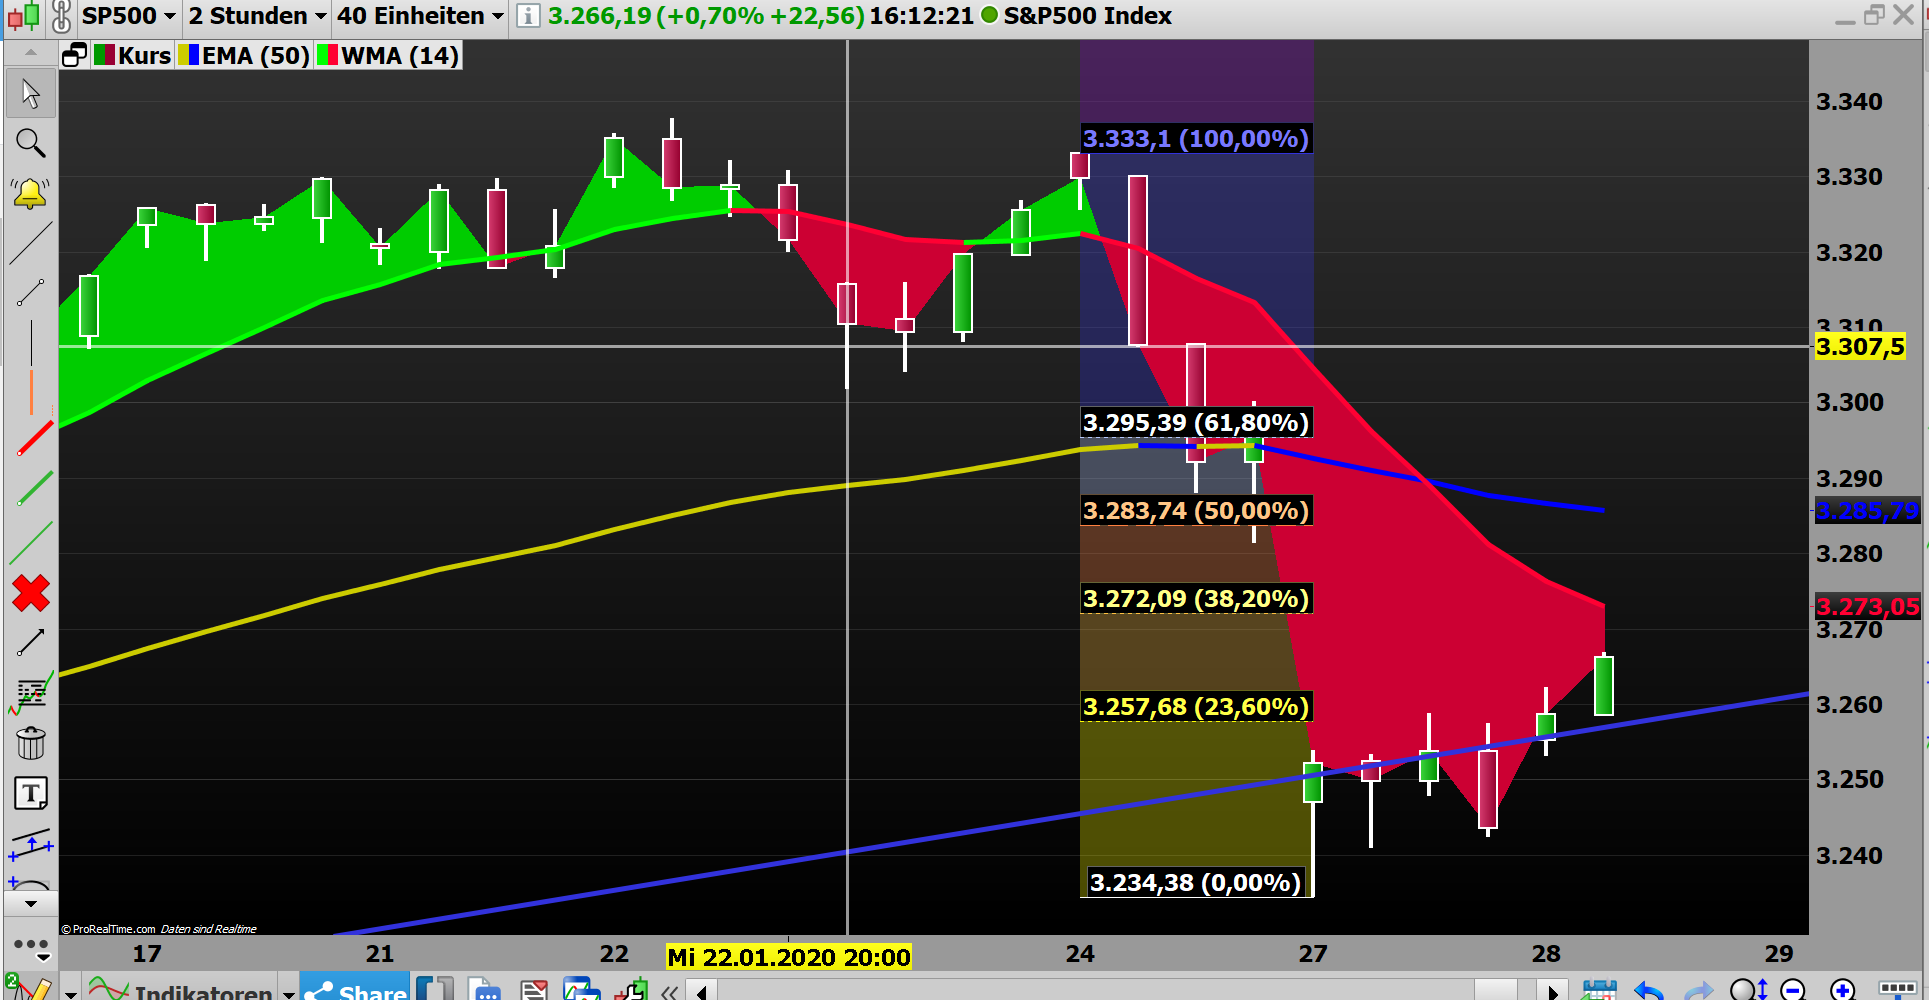Toggle the WMA (14) indicator legend

pyautogui.click(x=387, y=55)
